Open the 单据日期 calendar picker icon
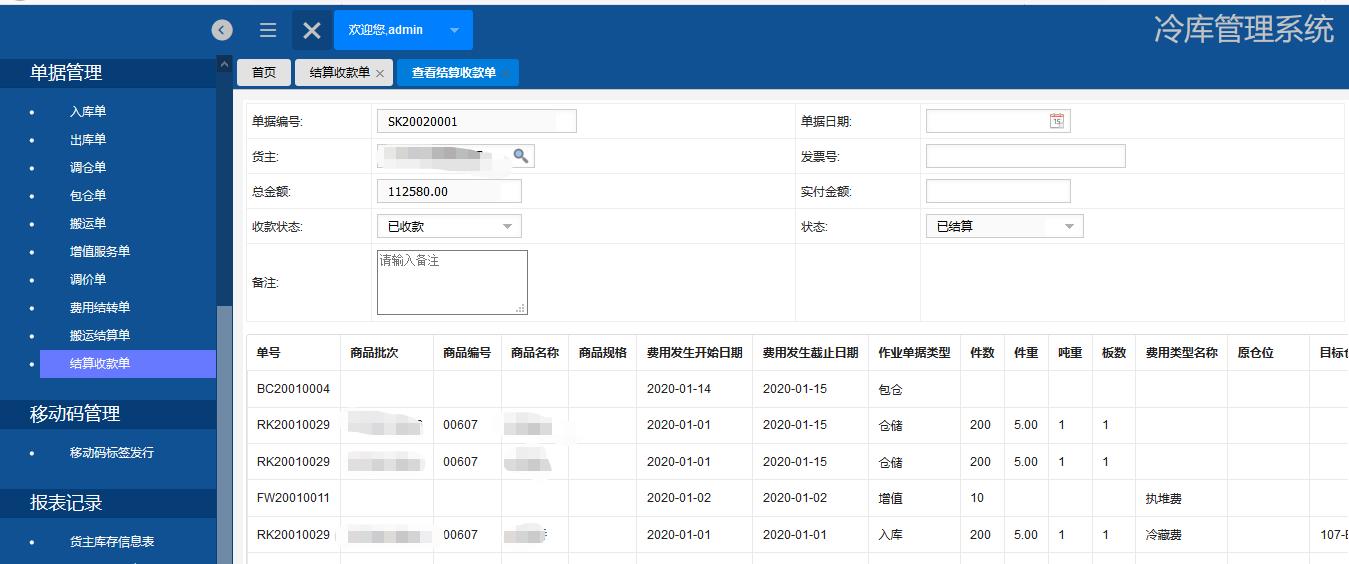This screenshot has height=564, width=1349. pyautogui.click(x=1057, y=121)
